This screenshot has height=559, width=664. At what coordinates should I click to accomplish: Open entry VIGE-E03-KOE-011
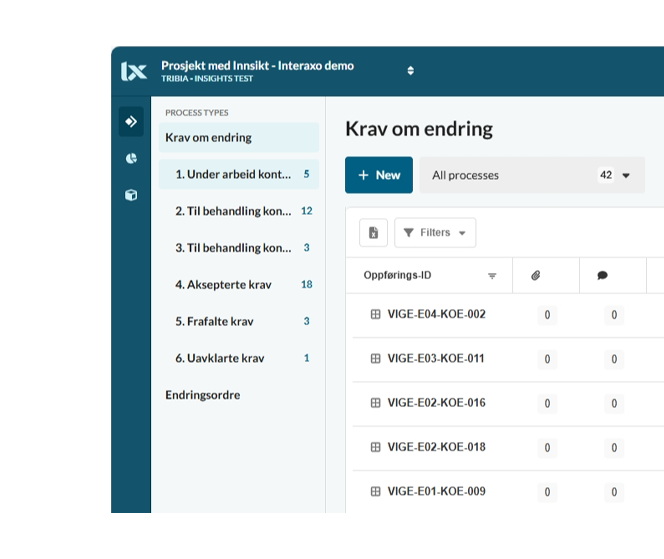coord(436,359)
